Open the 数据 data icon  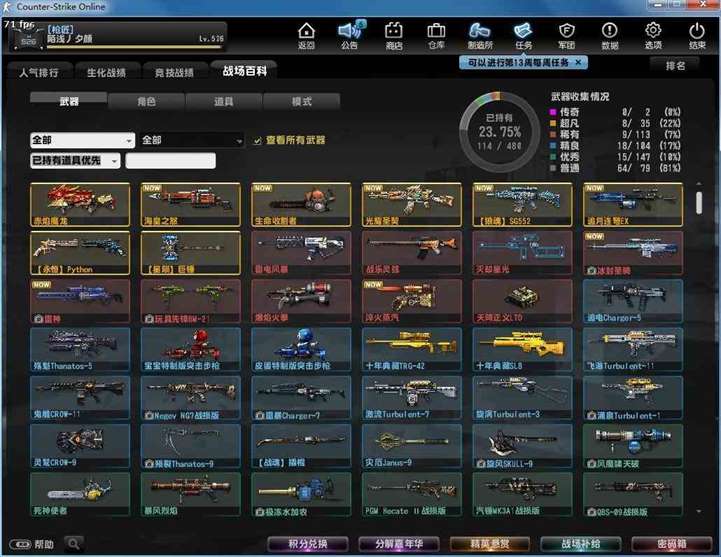coord(610,35)
